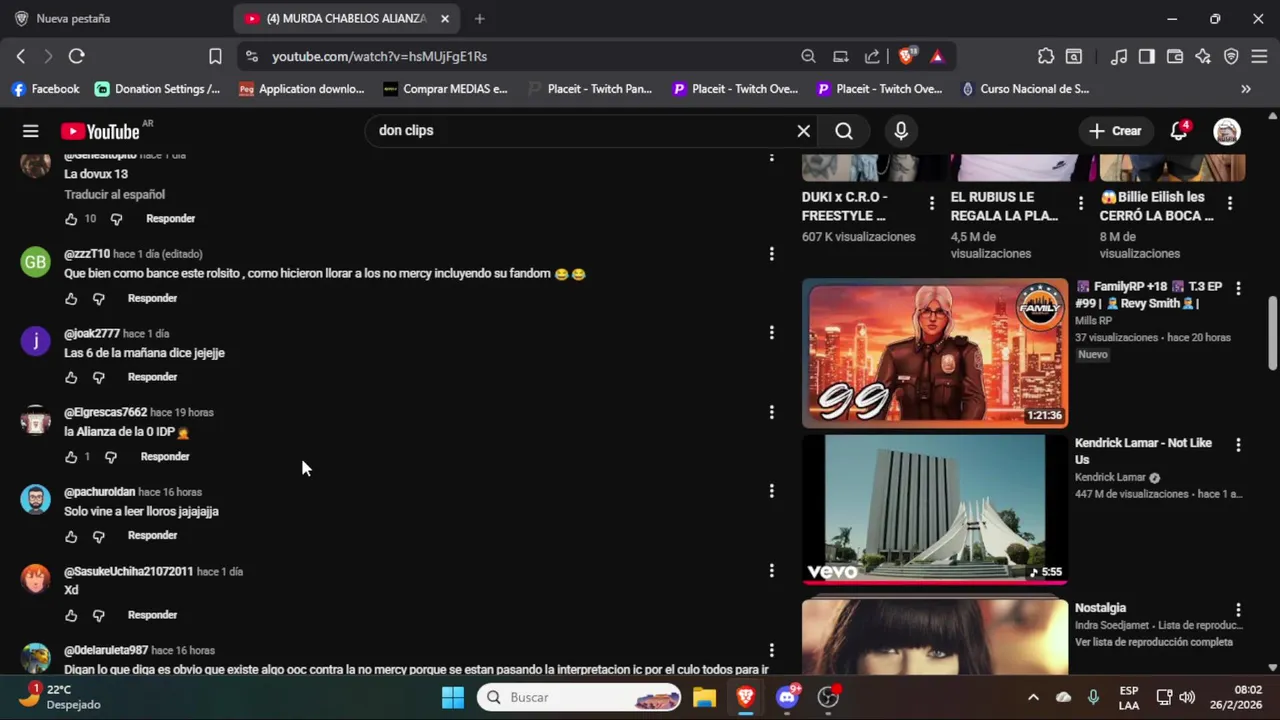Open options for the Nostalgia playlist
The height and width of the screenshot is (720, 1280).
click(x=1238, y=609)
